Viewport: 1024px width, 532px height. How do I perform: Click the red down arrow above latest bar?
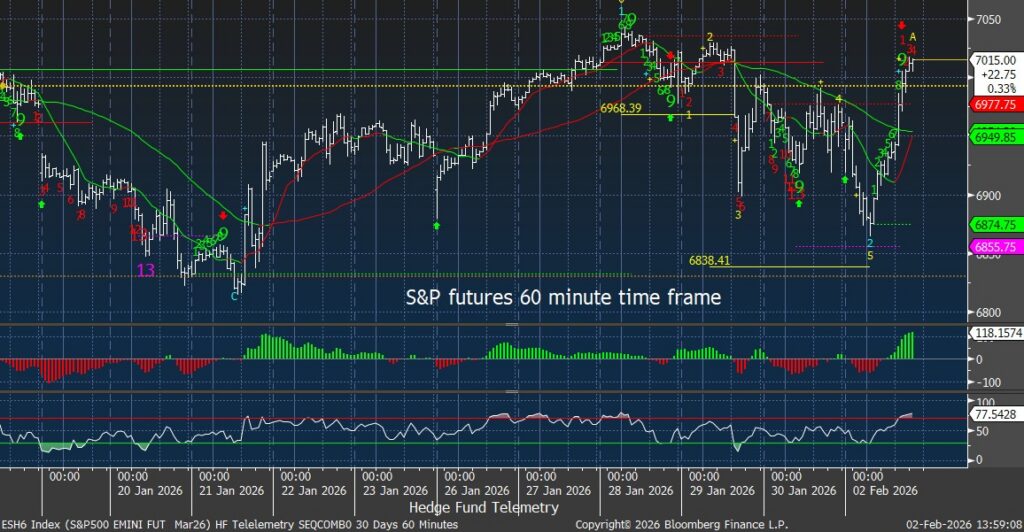902,24
